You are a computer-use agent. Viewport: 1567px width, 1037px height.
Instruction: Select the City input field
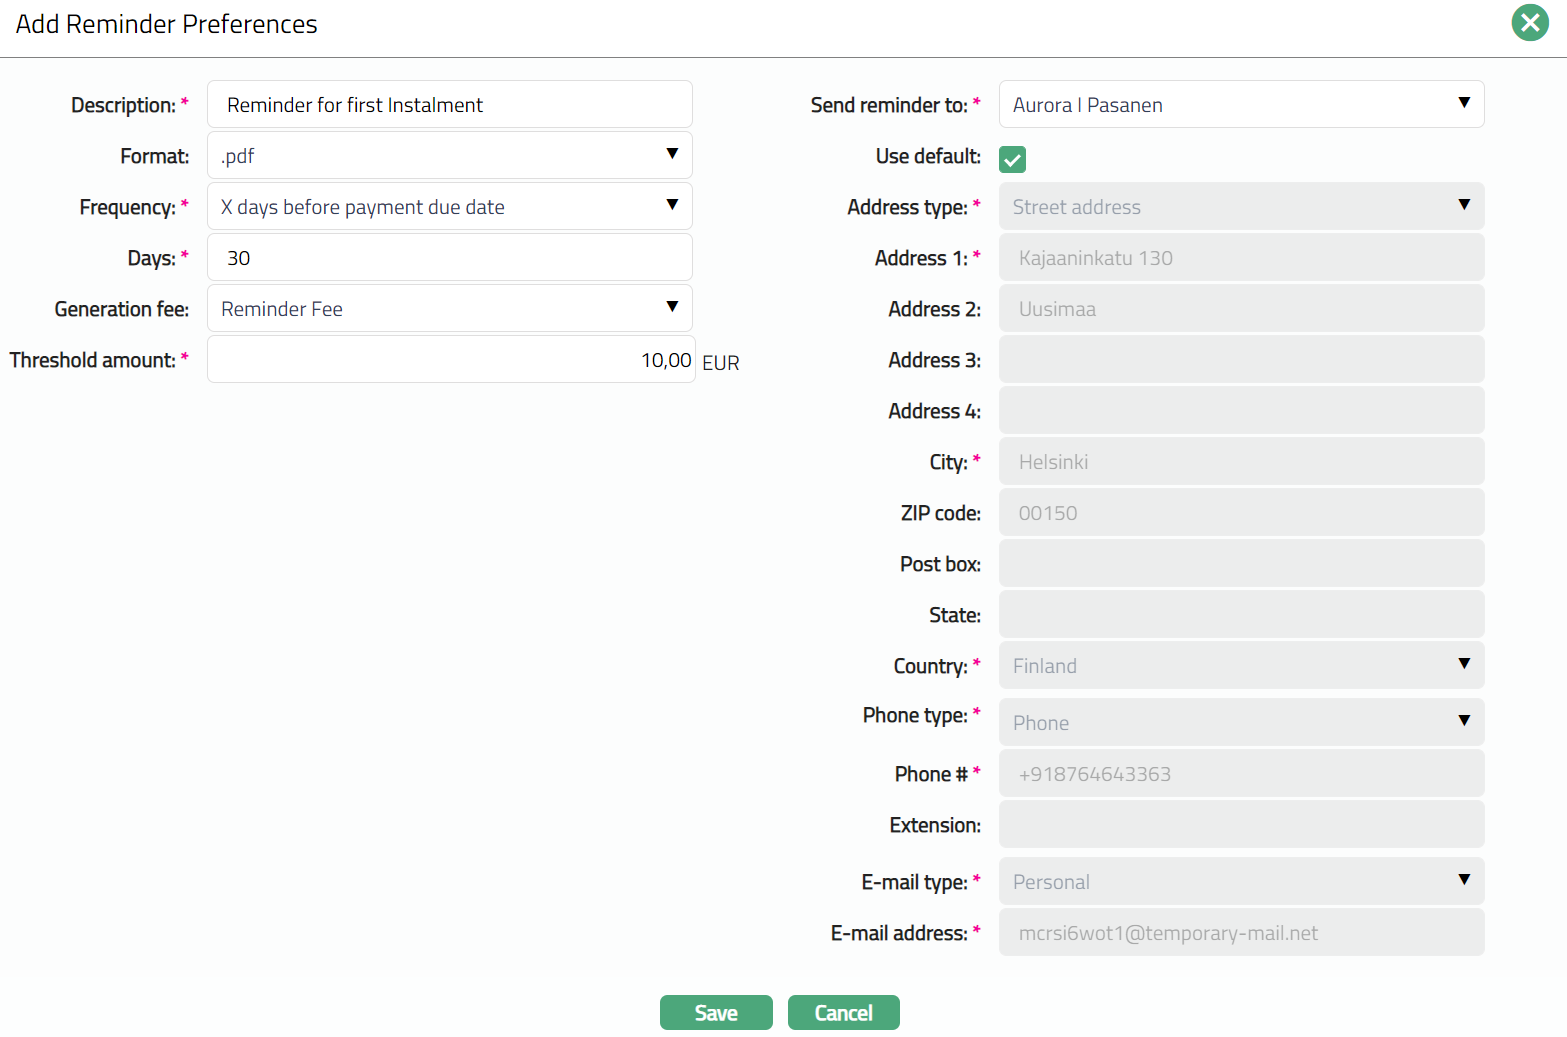coord(1240,462)
